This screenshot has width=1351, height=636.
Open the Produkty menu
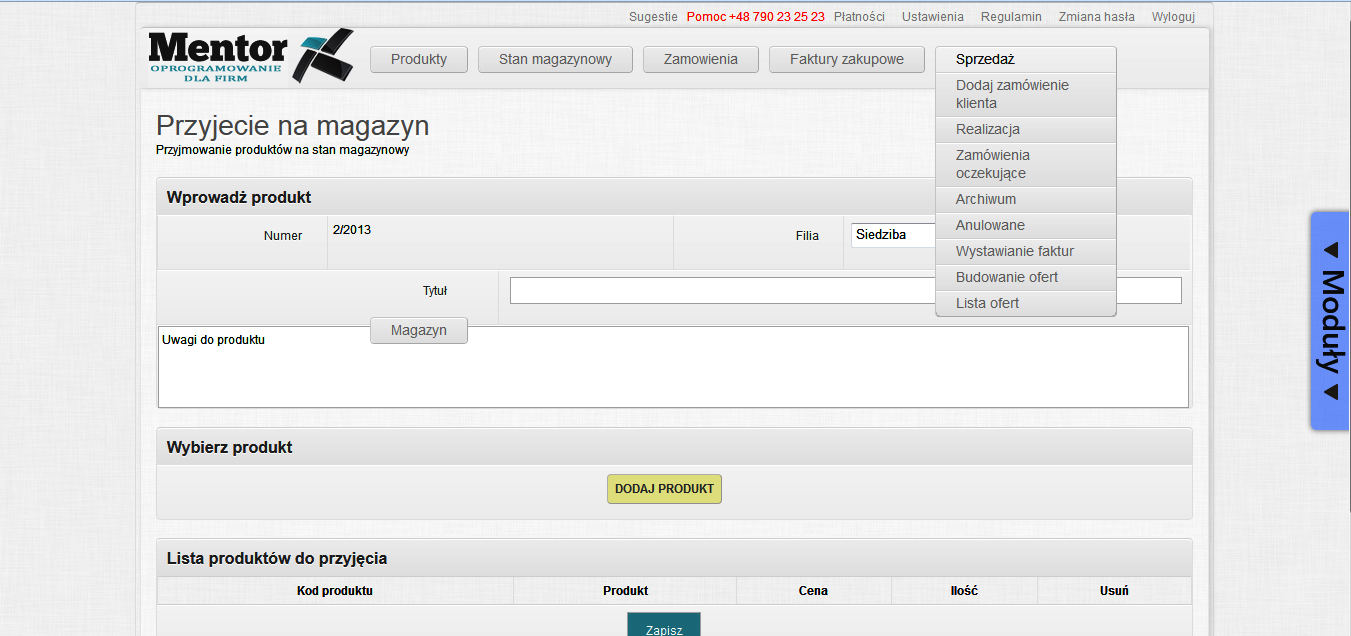point(418,60)
